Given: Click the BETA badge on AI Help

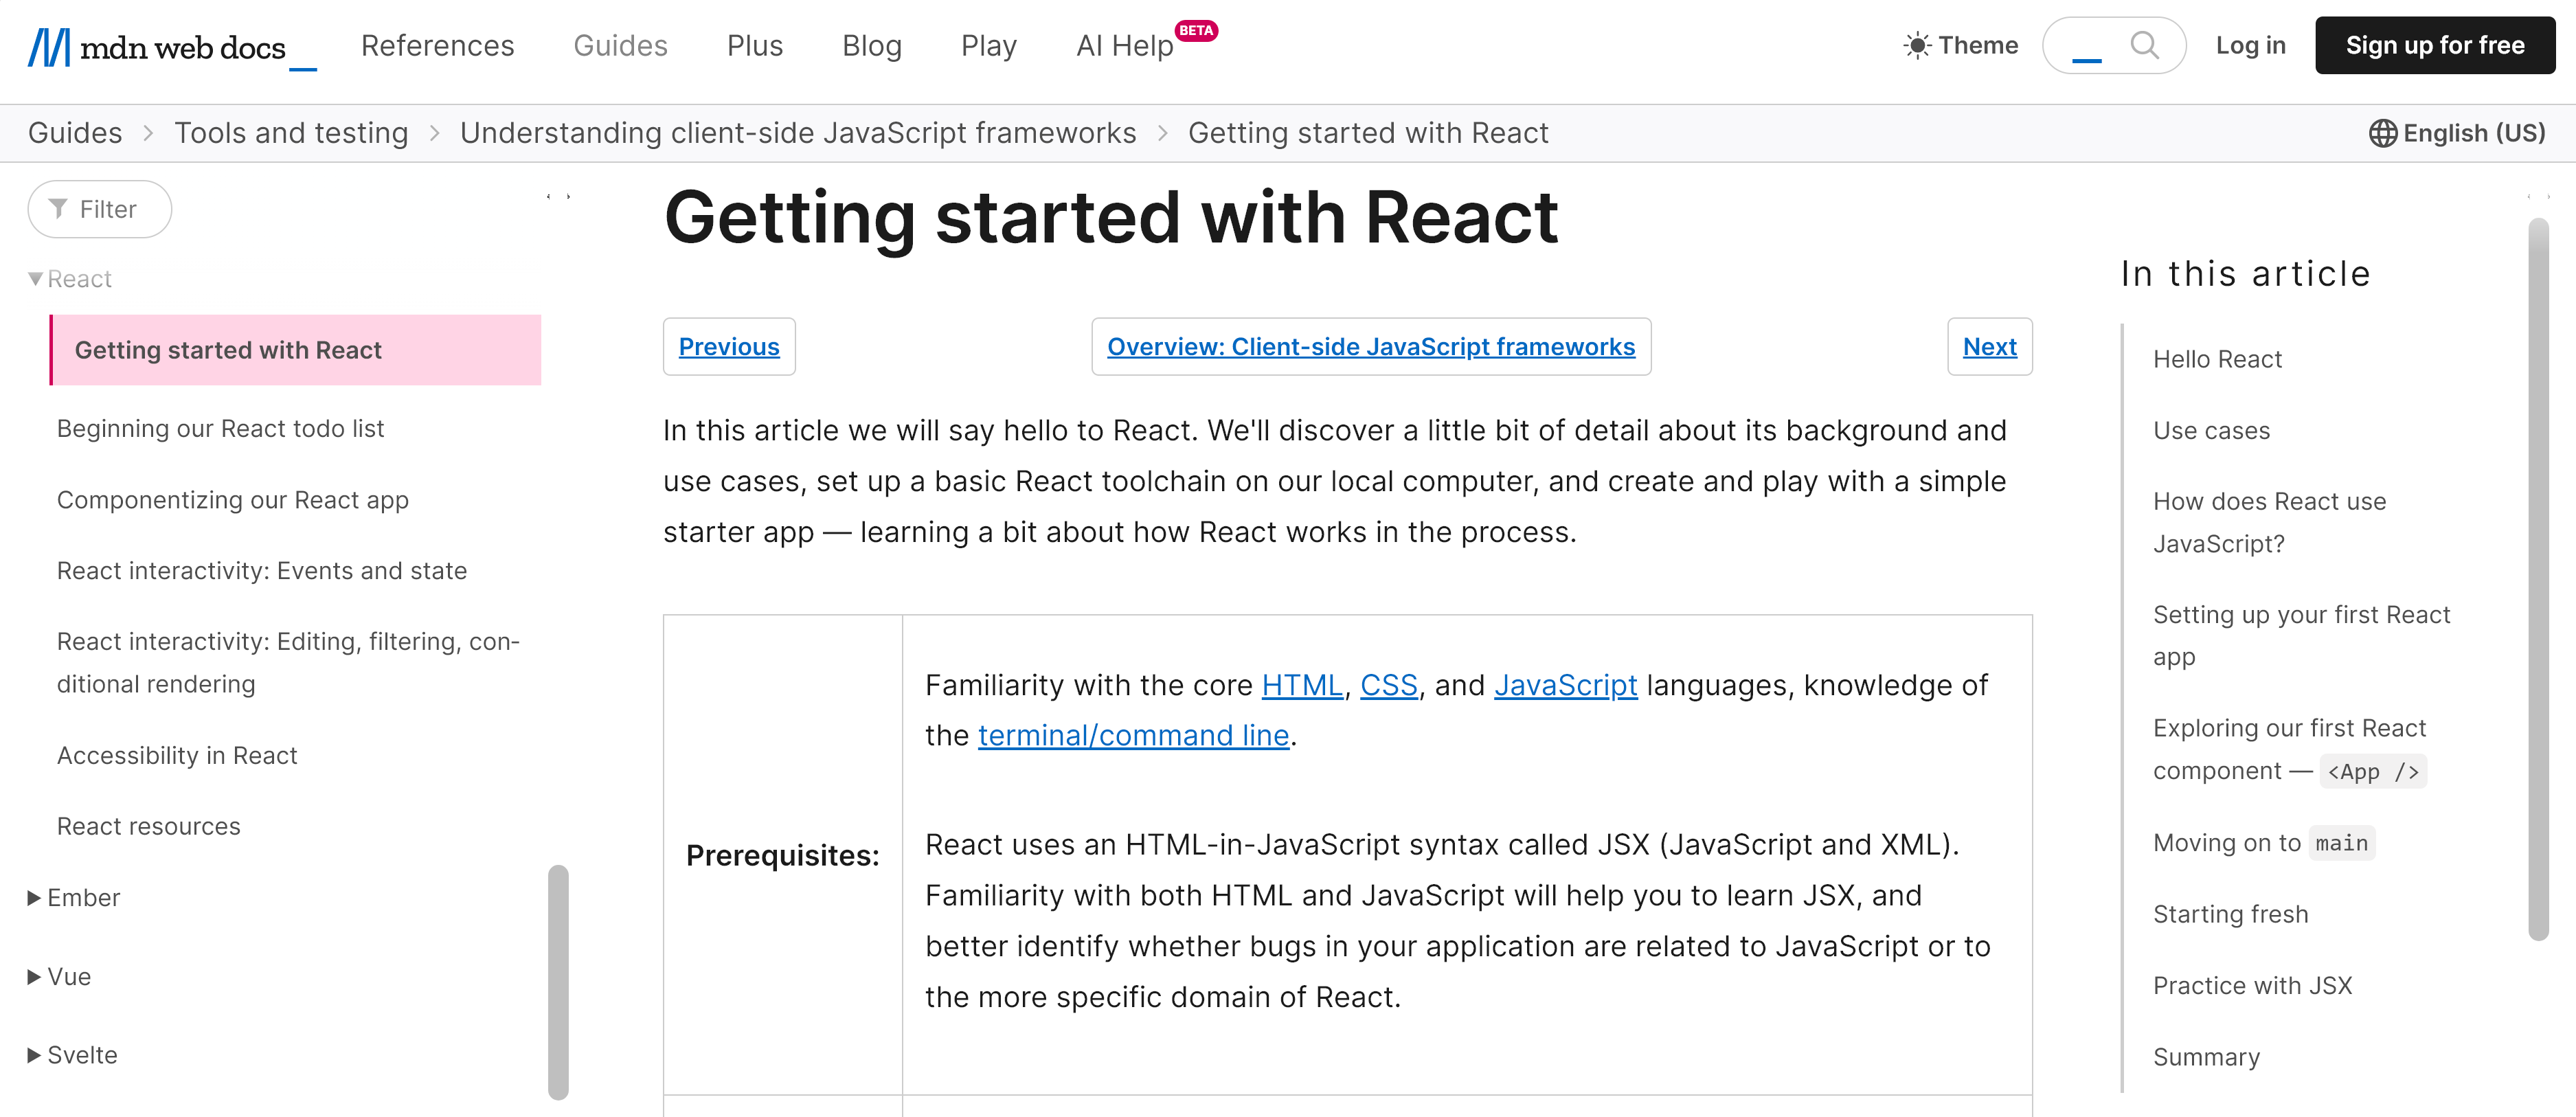Looking at the screenshot, I should [x=1196, y=30].
